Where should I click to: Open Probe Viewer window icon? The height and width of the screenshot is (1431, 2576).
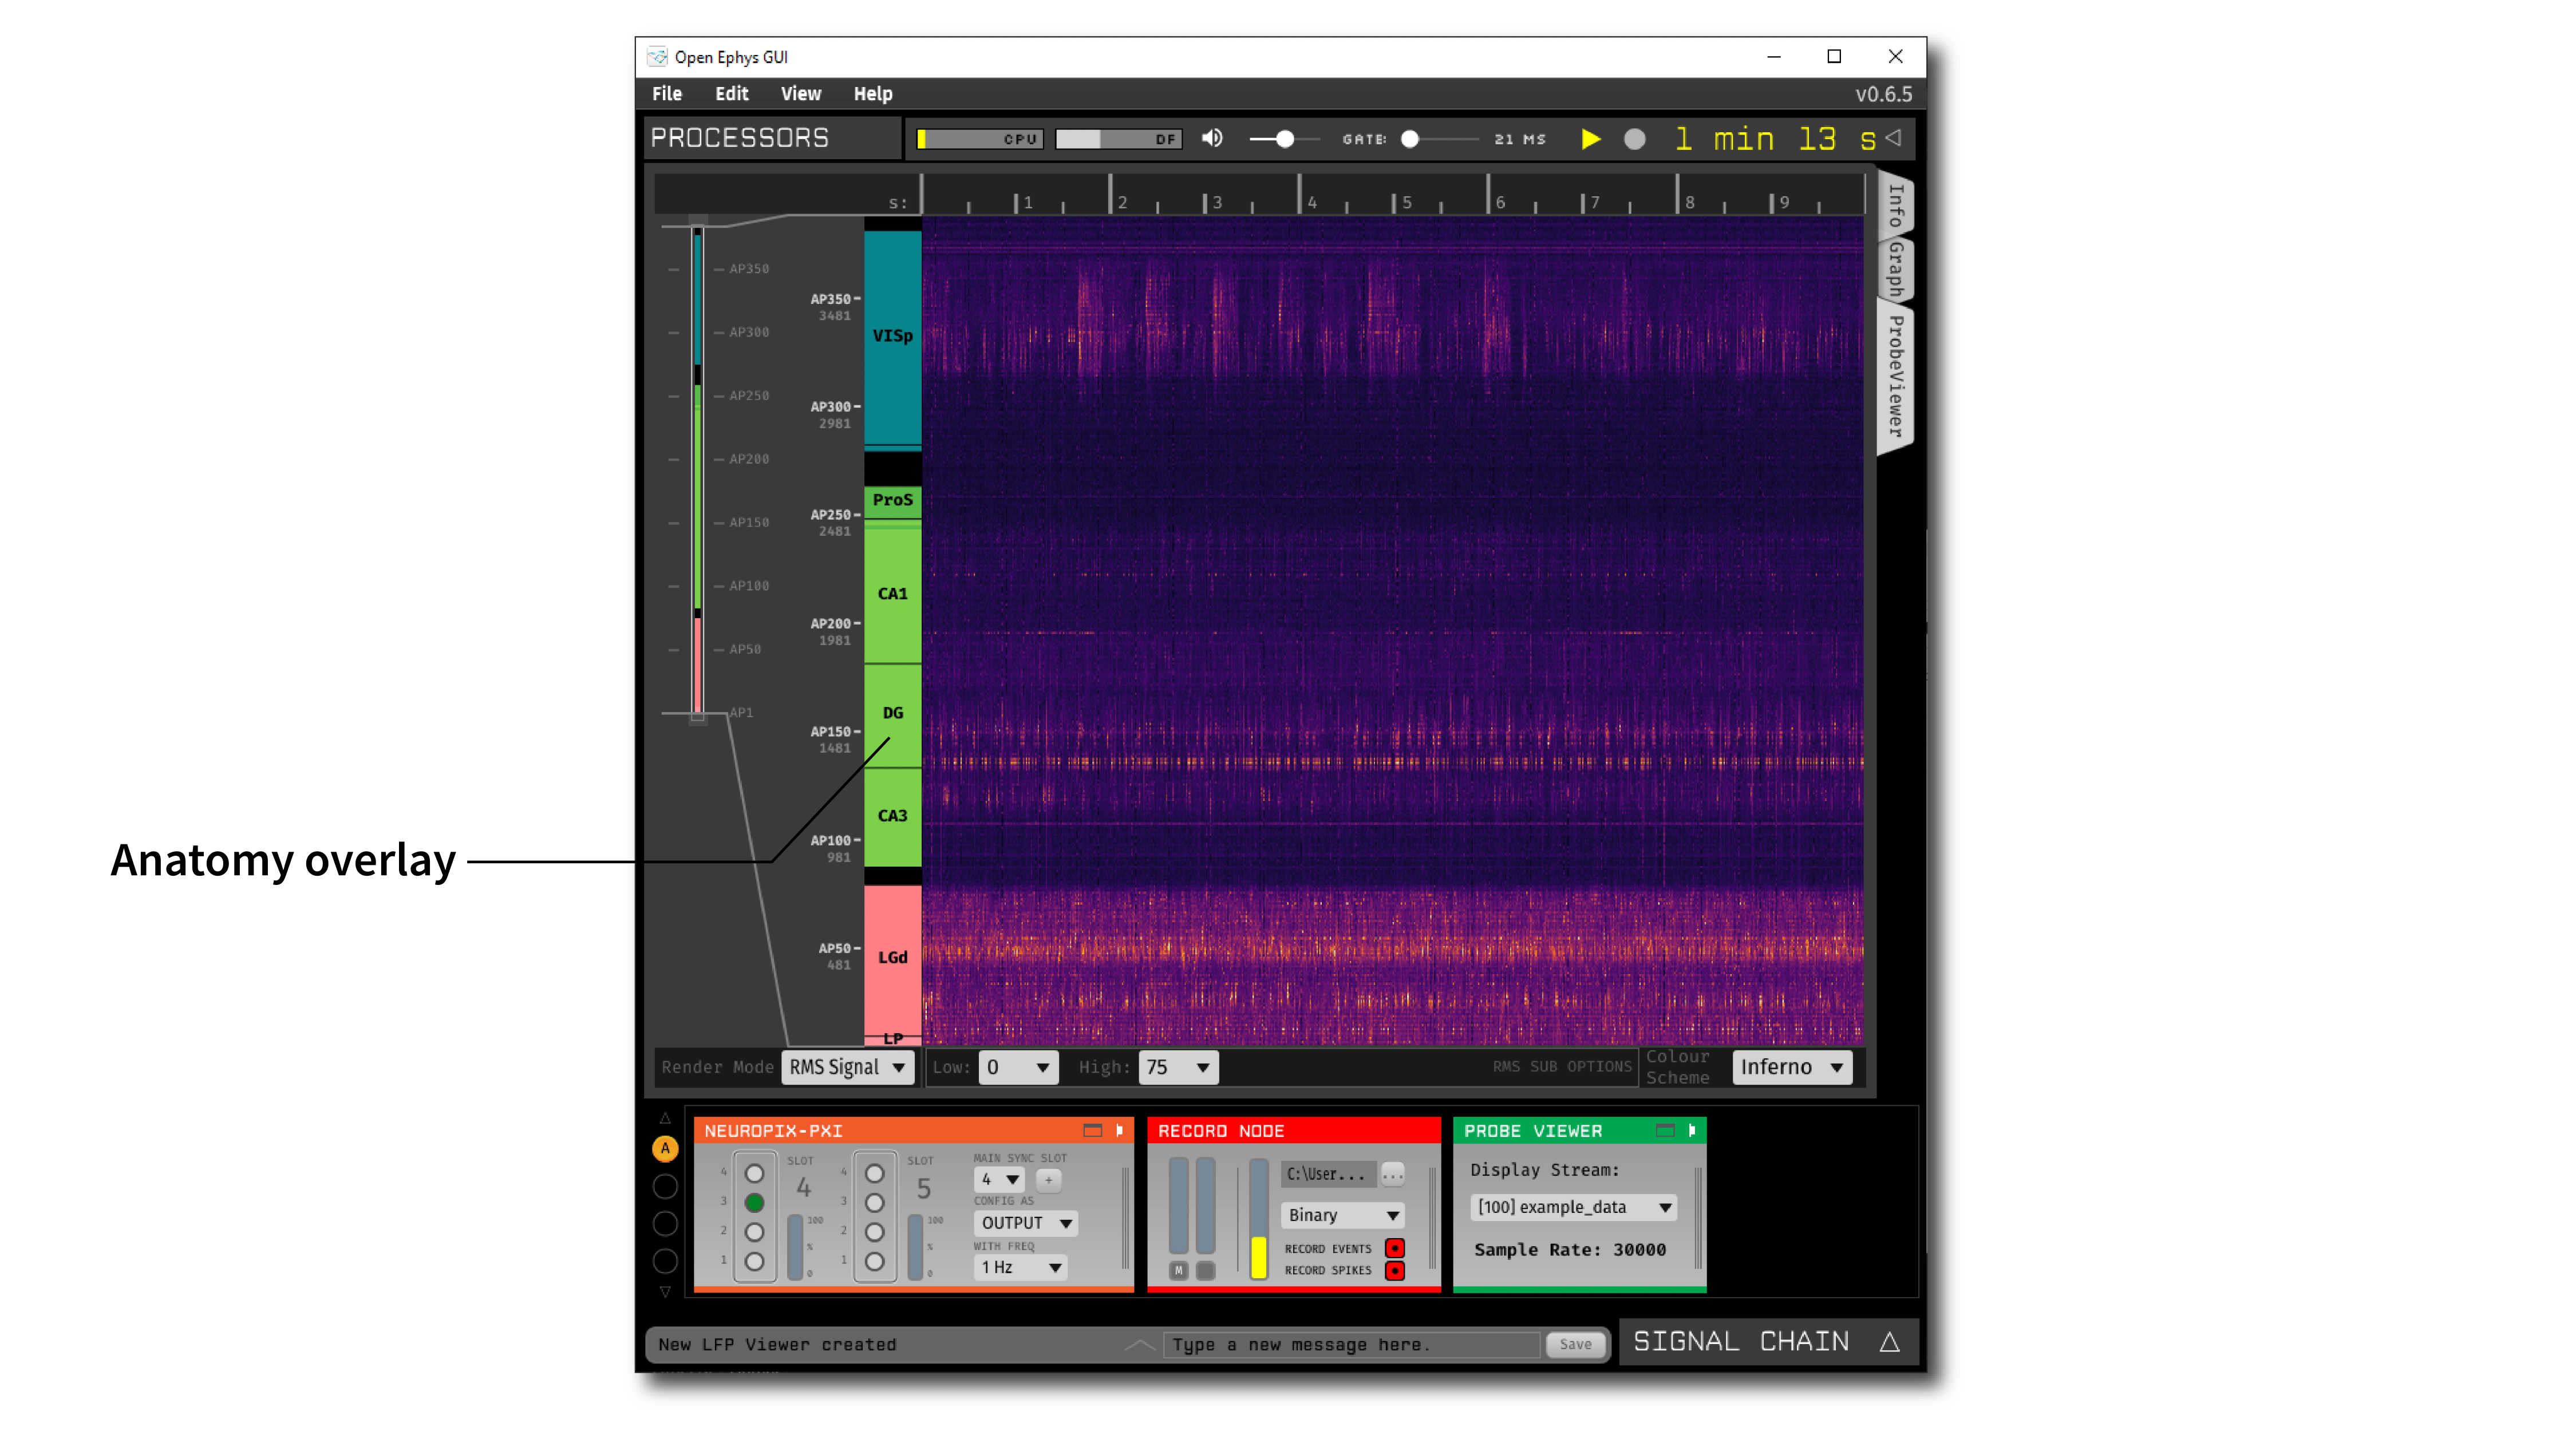1665,1130
